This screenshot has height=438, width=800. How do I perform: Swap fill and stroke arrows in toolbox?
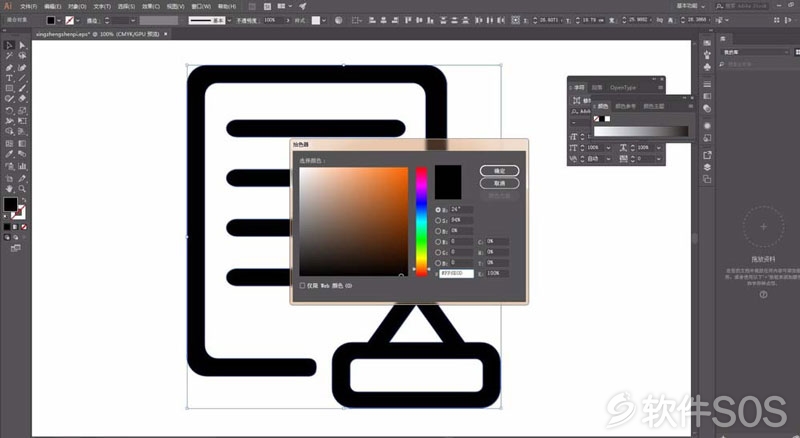(23, 200)
